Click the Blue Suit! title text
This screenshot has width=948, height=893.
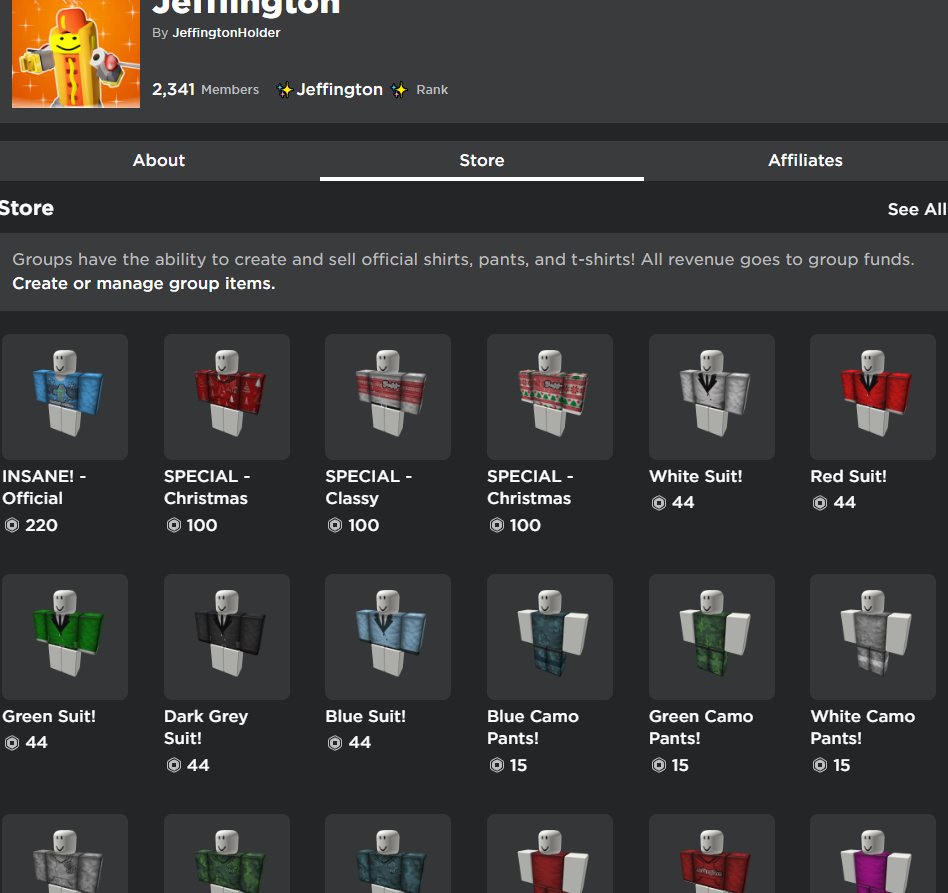[365, 716]
